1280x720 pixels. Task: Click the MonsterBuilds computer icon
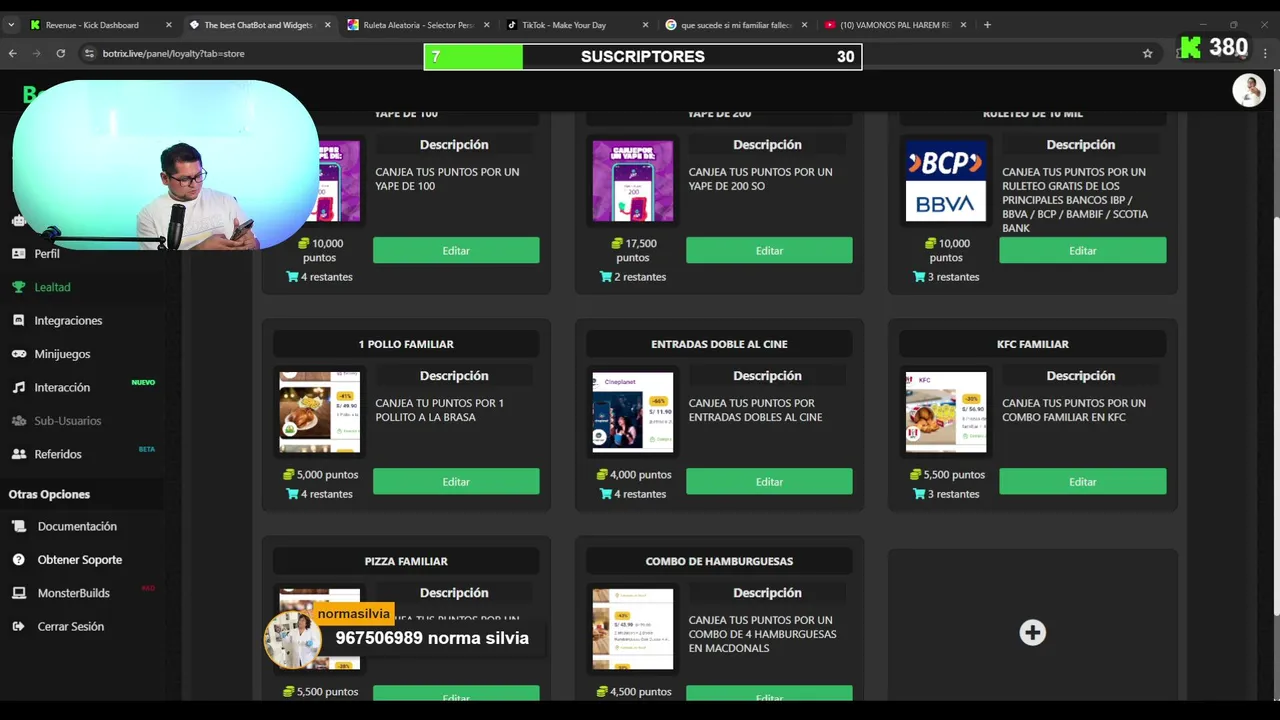point(18,593)
